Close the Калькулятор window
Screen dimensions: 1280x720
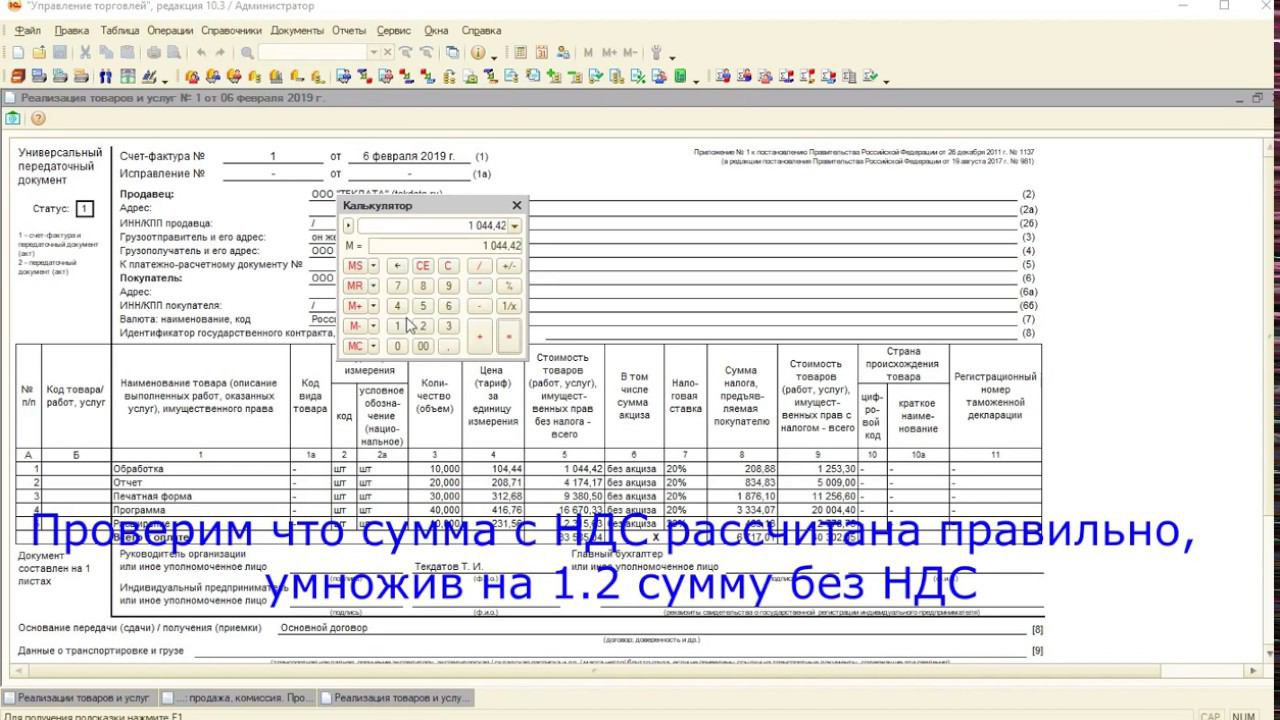pyautogui.click(x=516, y=205)
